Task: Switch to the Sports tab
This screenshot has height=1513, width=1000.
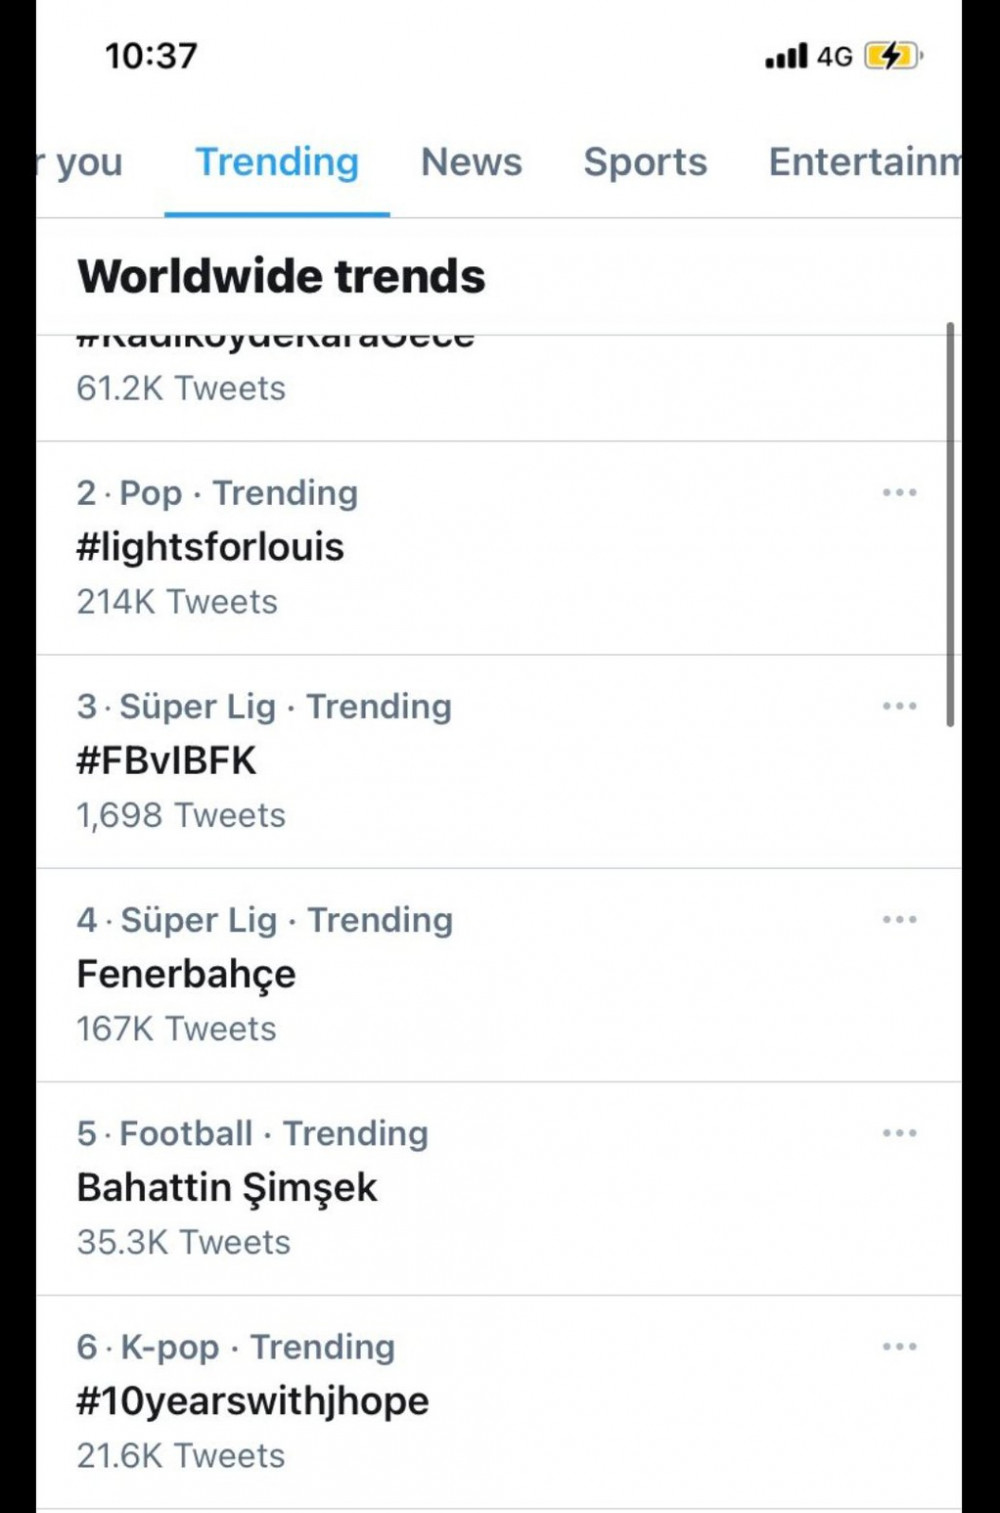Action: [x=645, y=162]
